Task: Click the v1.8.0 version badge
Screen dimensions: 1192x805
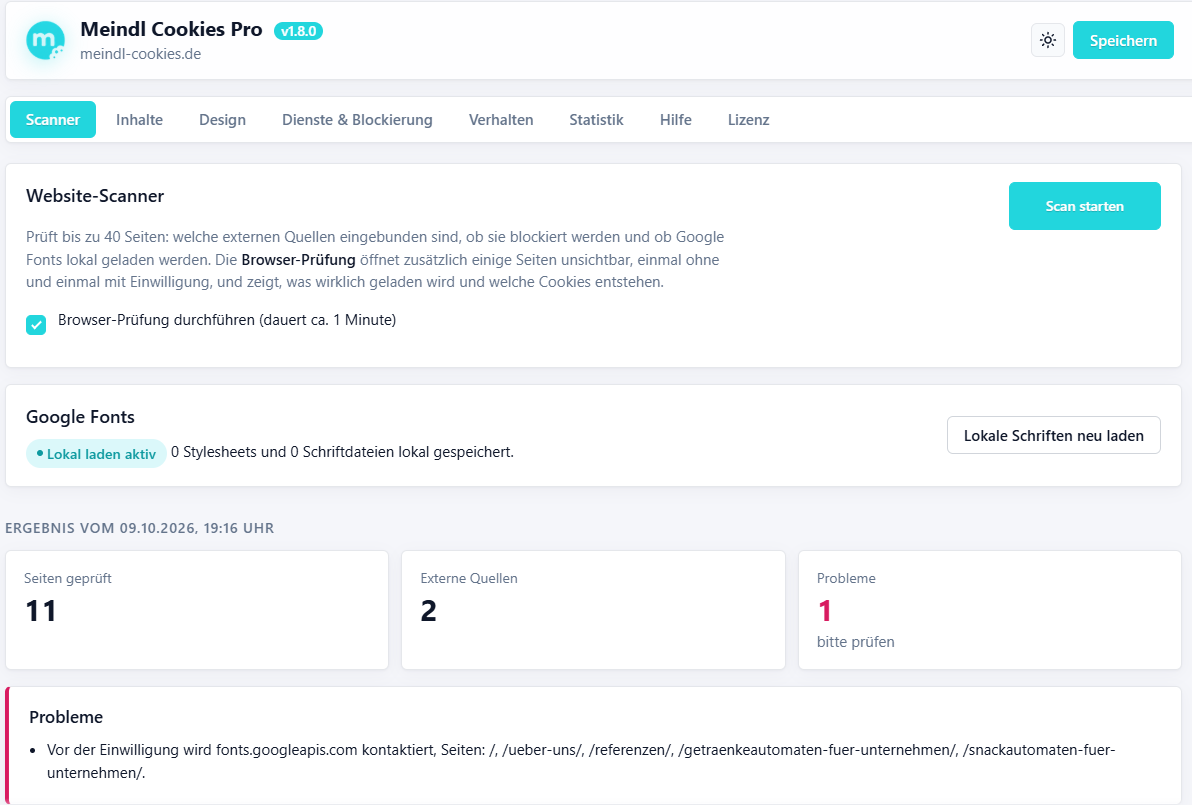Action: tap(298, 31)
